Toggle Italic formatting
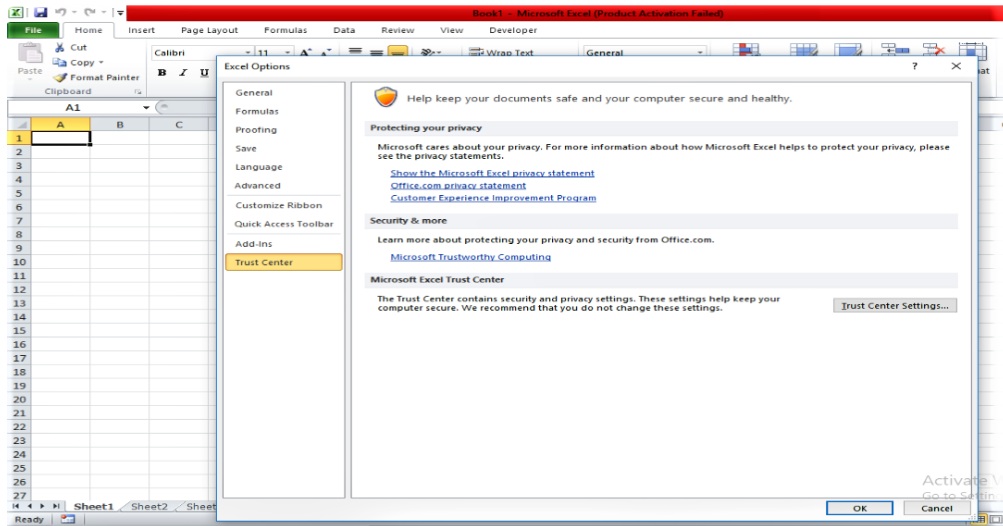The image size is (1003, 526). click(183, 73)
